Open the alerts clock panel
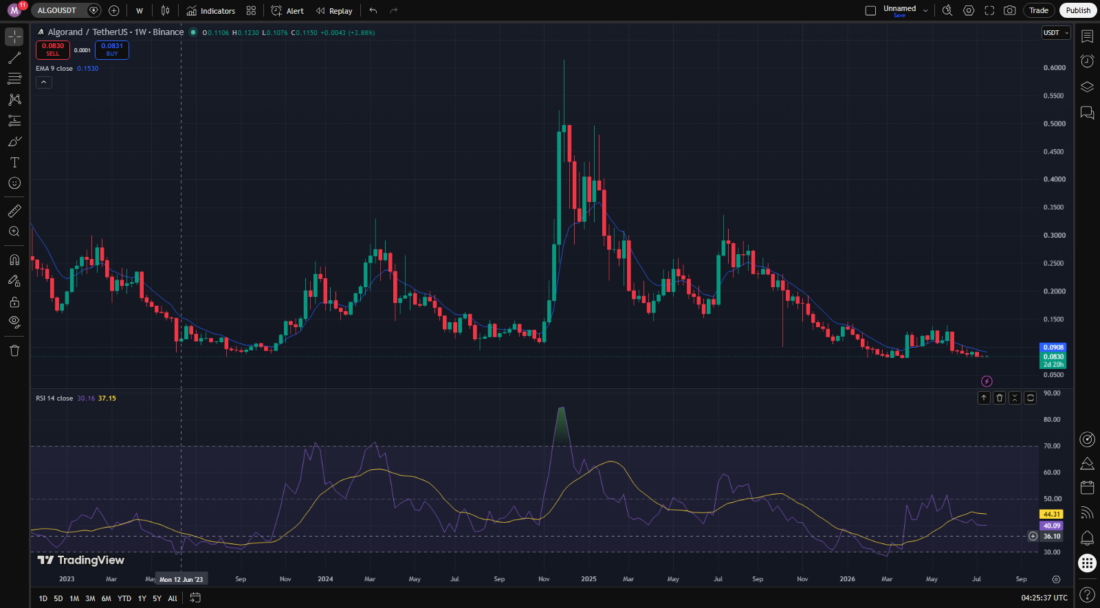 coord(1087,62)
